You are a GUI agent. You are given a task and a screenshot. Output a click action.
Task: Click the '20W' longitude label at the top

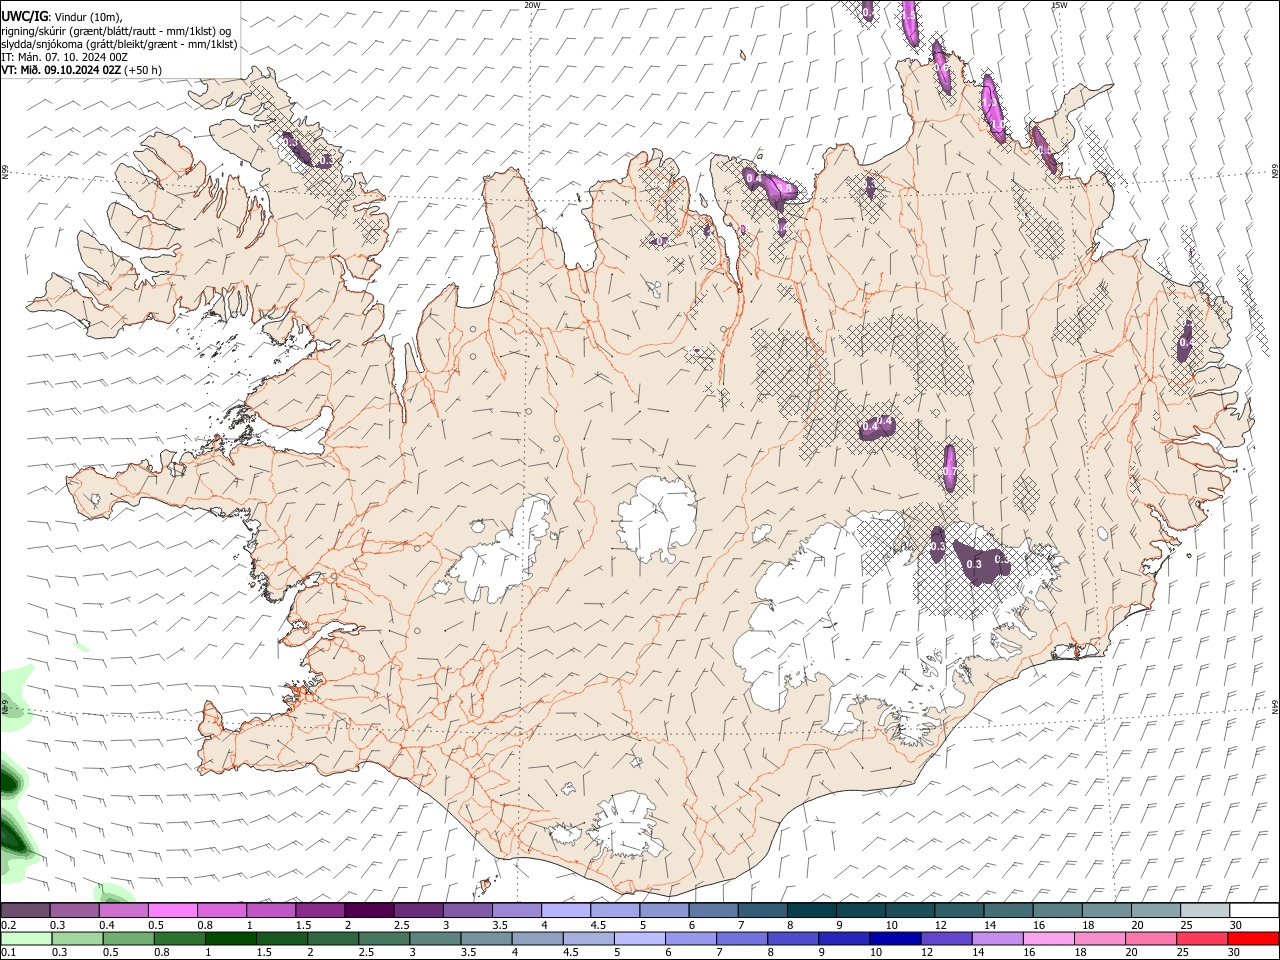tap(532, 5)
